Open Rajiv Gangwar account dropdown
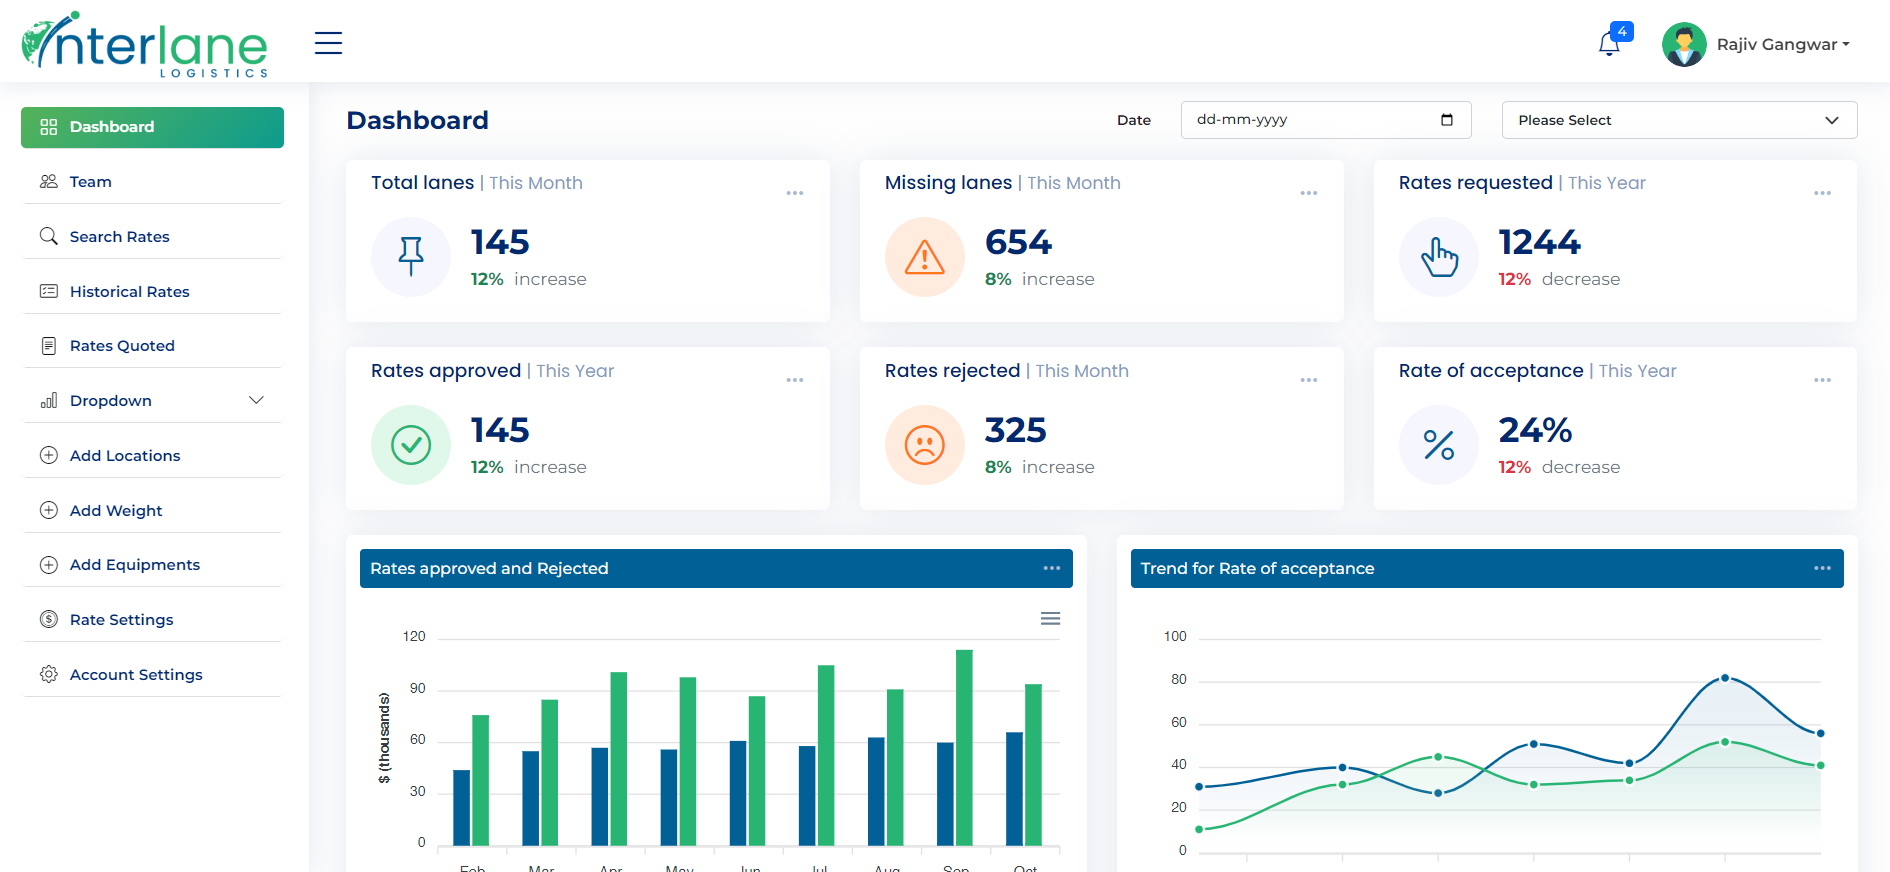1890x872 pixels. pos(1783,44)
